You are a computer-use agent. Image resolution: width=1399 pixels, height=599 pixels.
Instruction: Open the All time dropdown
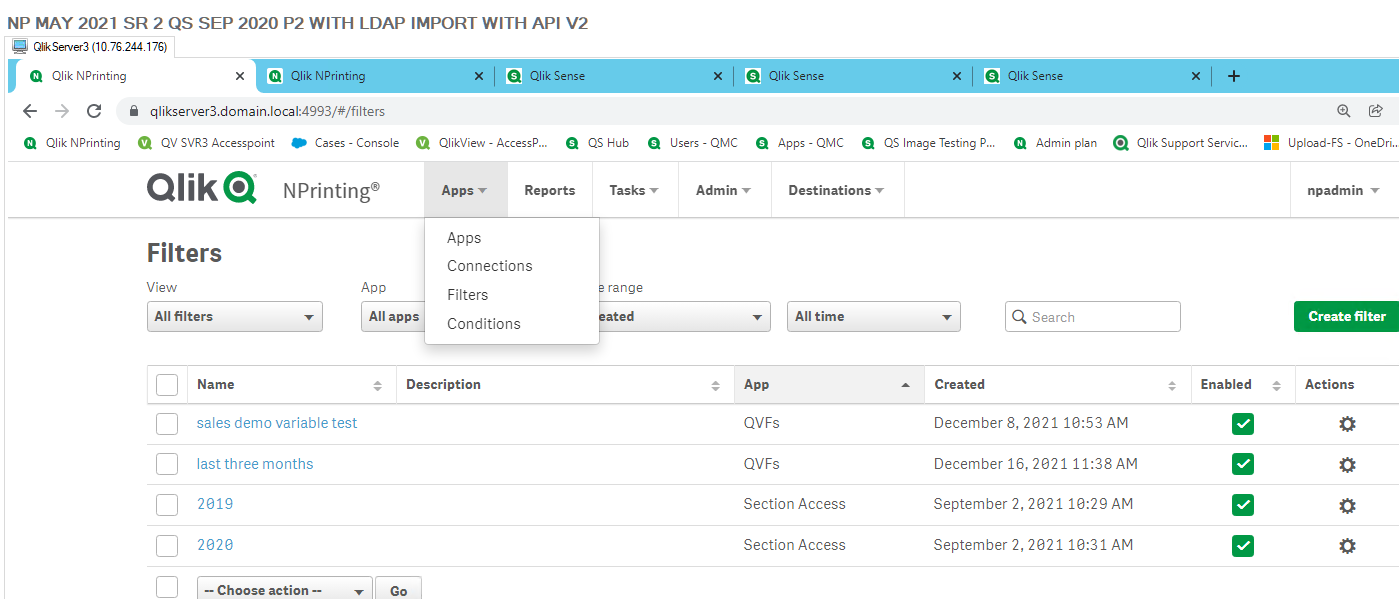coord(873,317)
